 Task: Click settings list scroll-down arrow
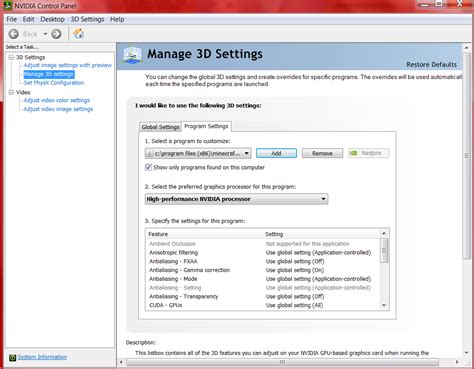pyautogui.click(x=384, y=305)
